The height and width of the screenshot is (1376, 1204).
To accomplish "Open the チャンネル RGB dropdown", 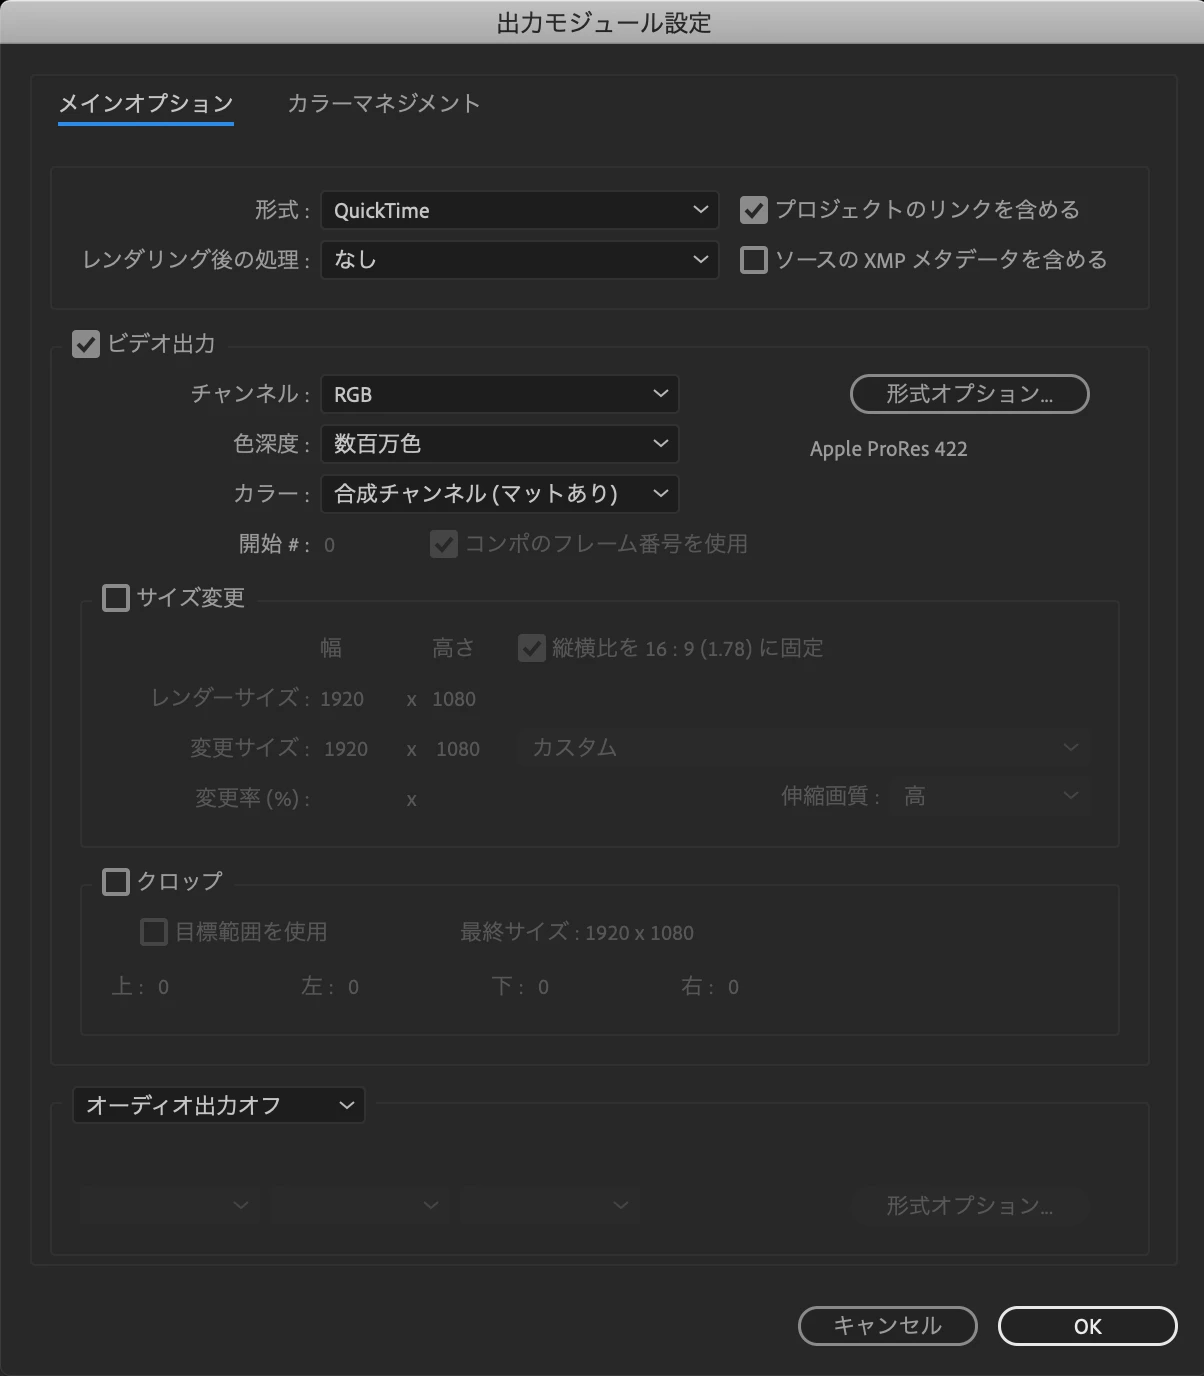I will point(499,394).
